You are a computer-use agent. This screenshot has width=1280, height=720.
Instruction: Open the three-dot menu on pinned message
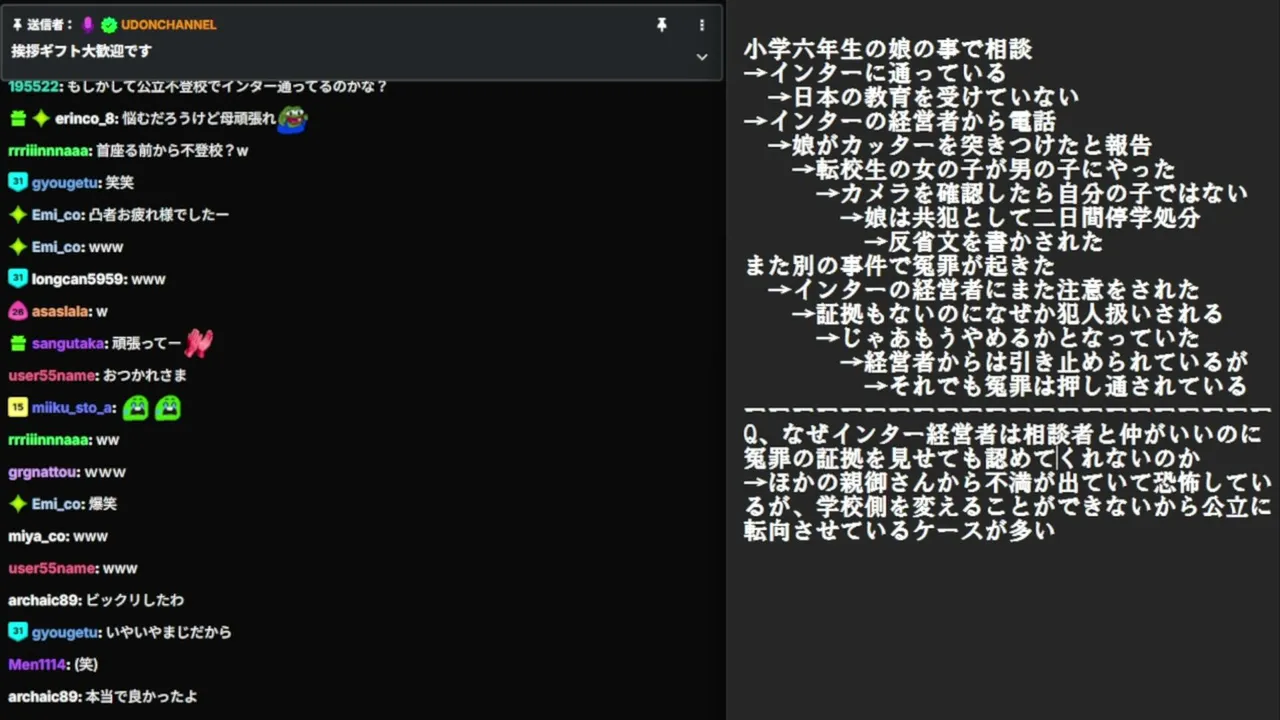(x=702, y=25)
